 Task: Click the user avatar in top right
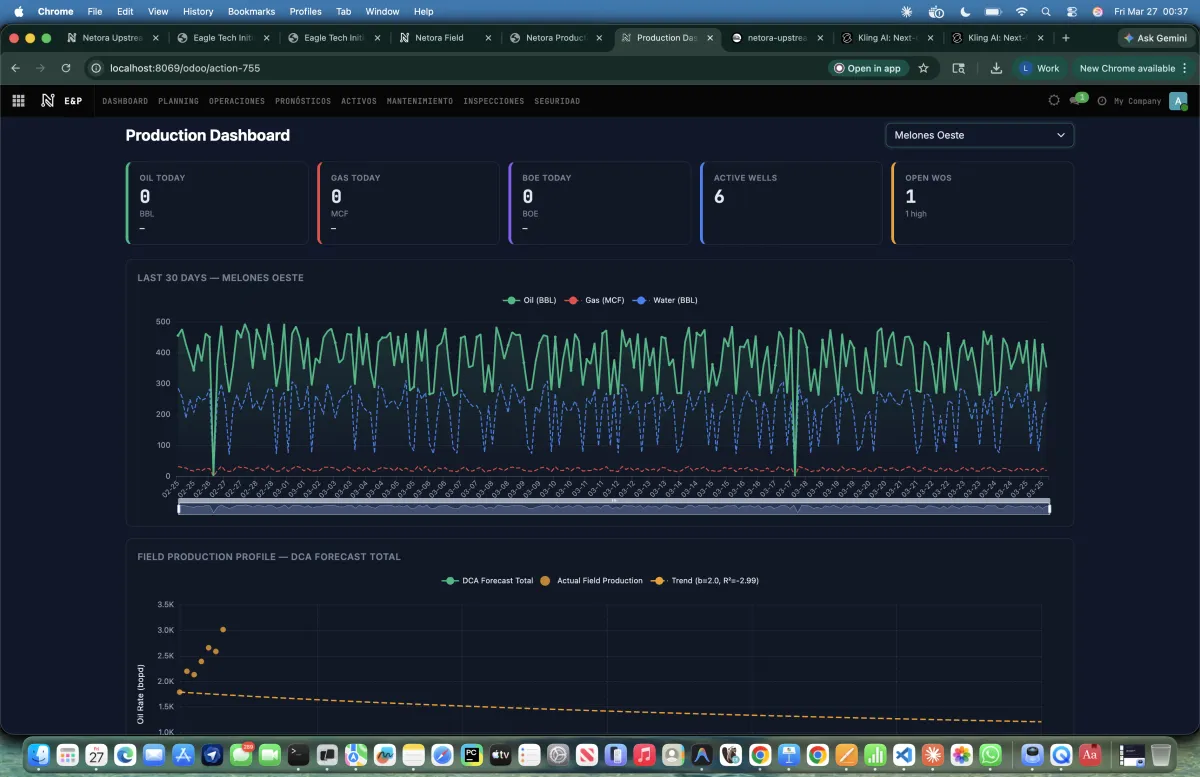click(x=1176, y=101)
